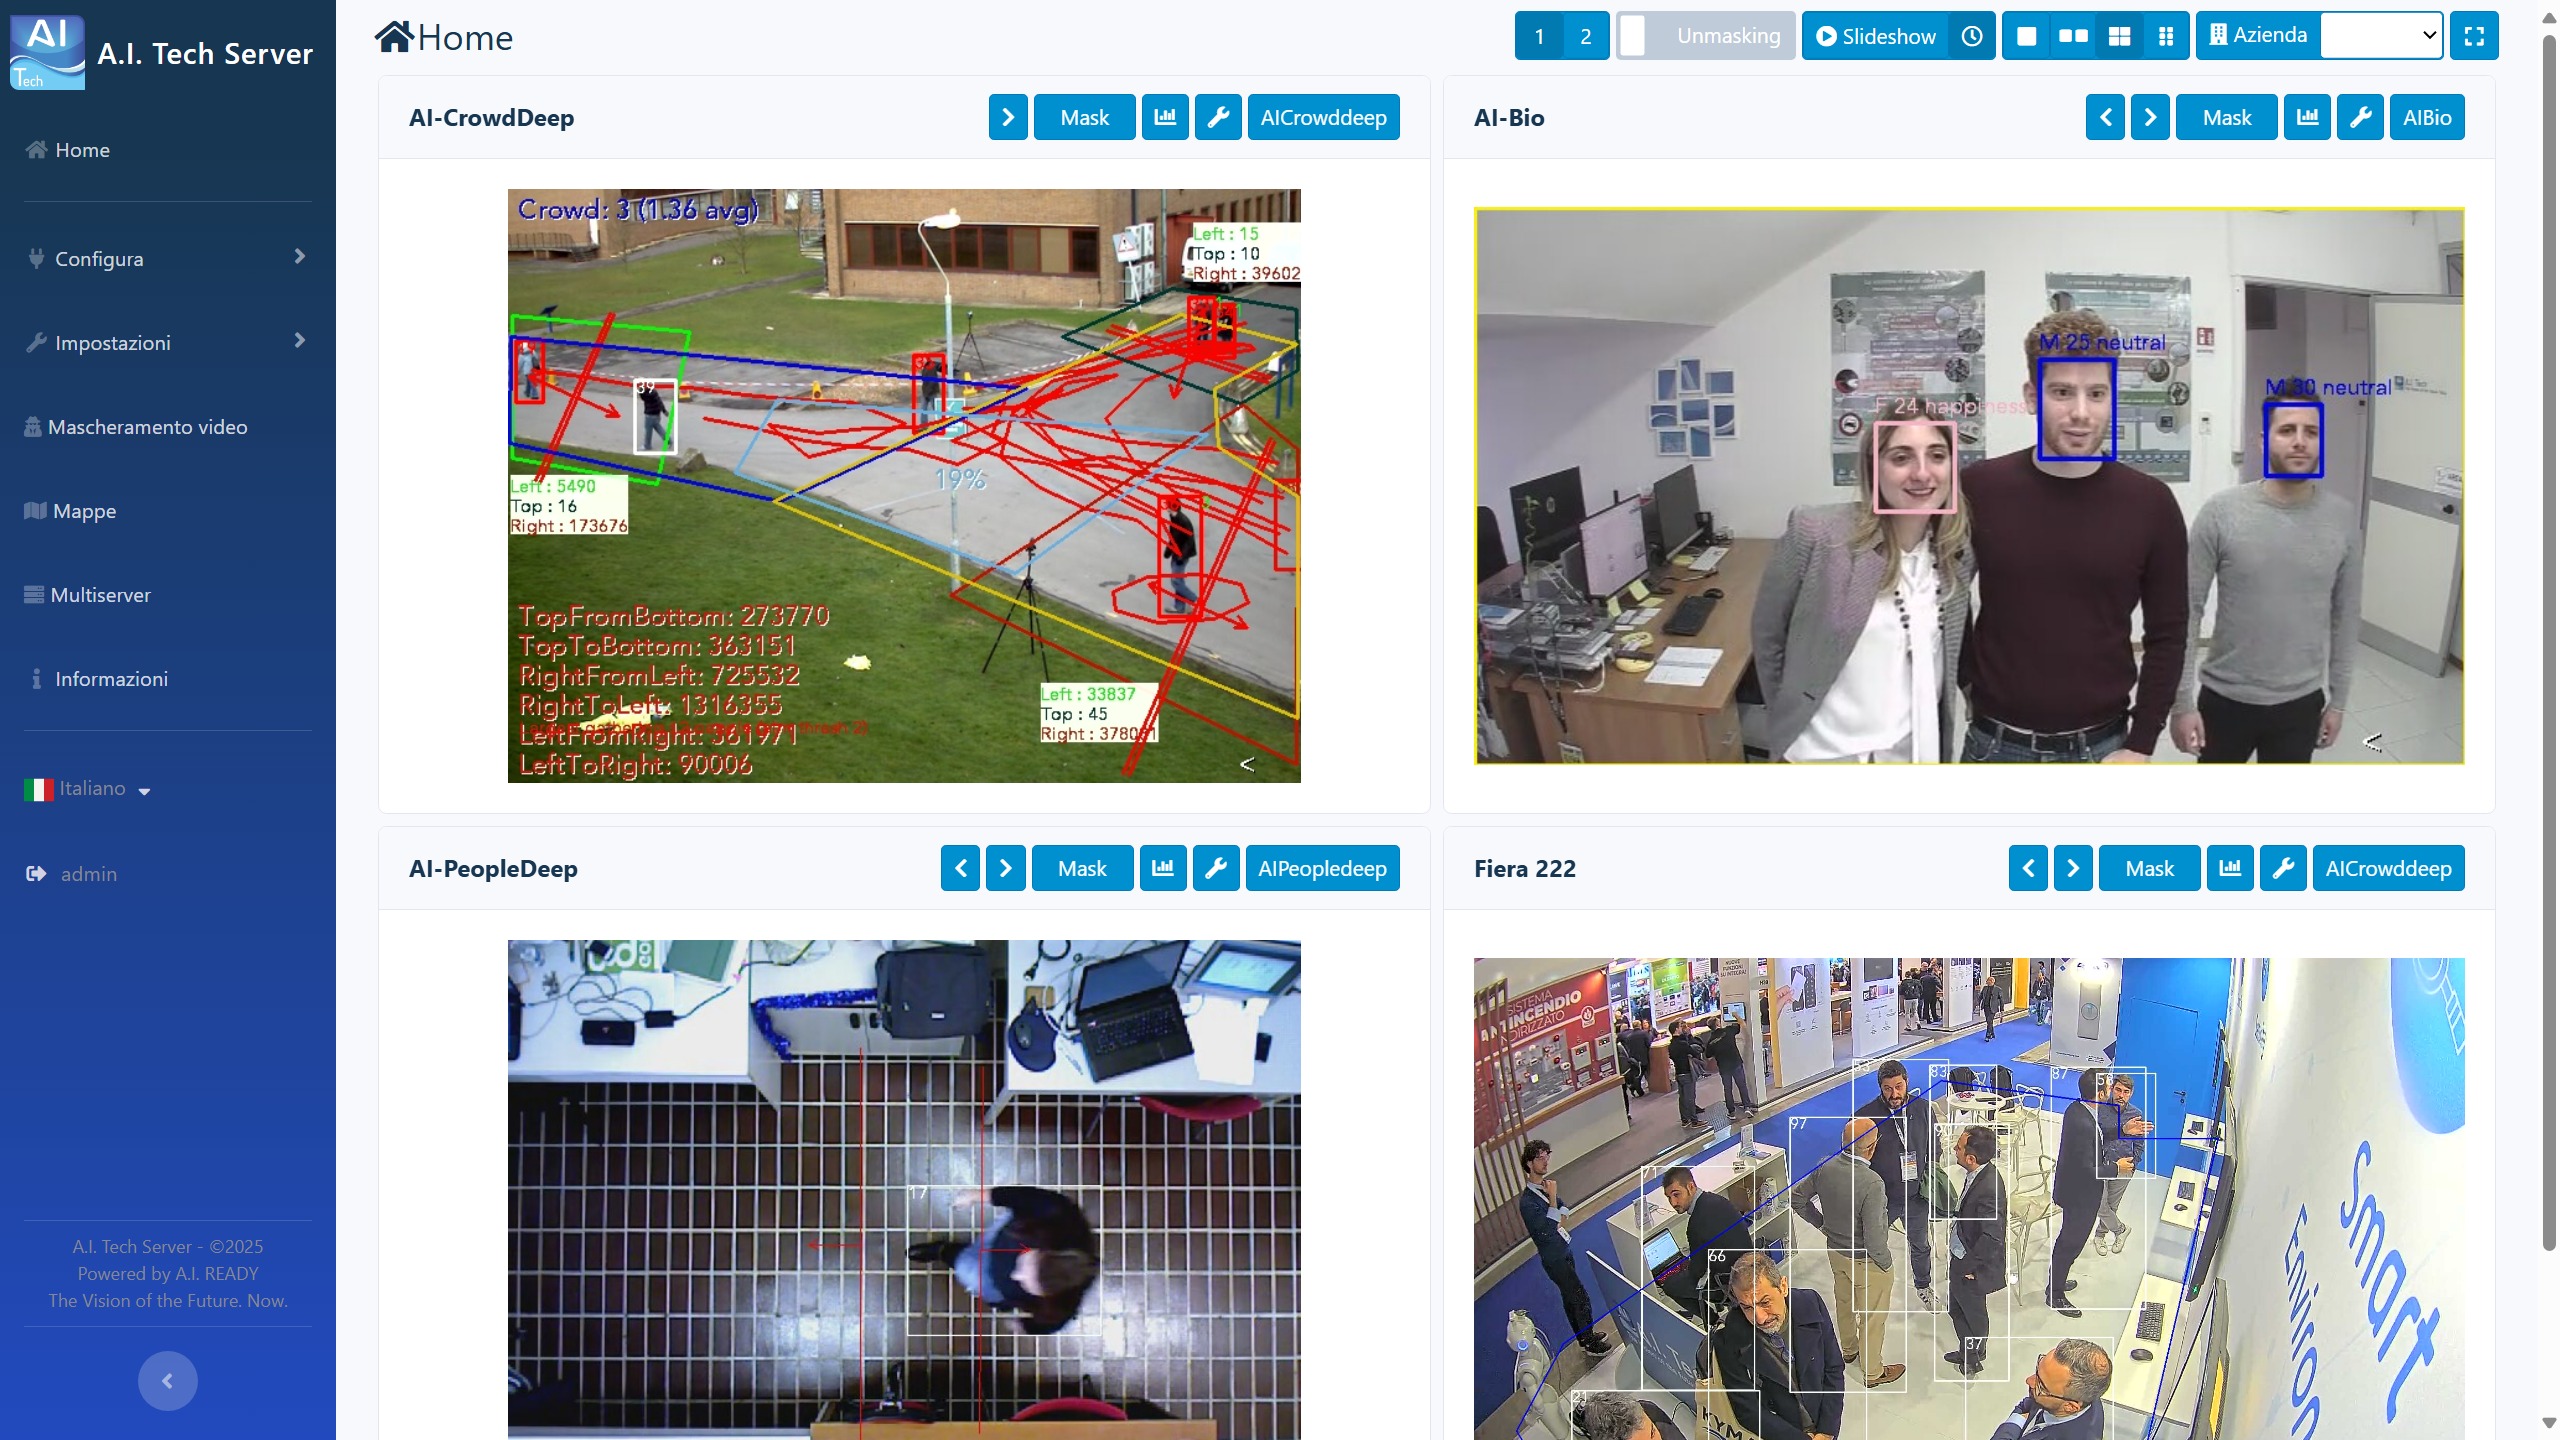Start the Slideshow
This screenshot has width=2560, height=1440.
[1876, 36]
